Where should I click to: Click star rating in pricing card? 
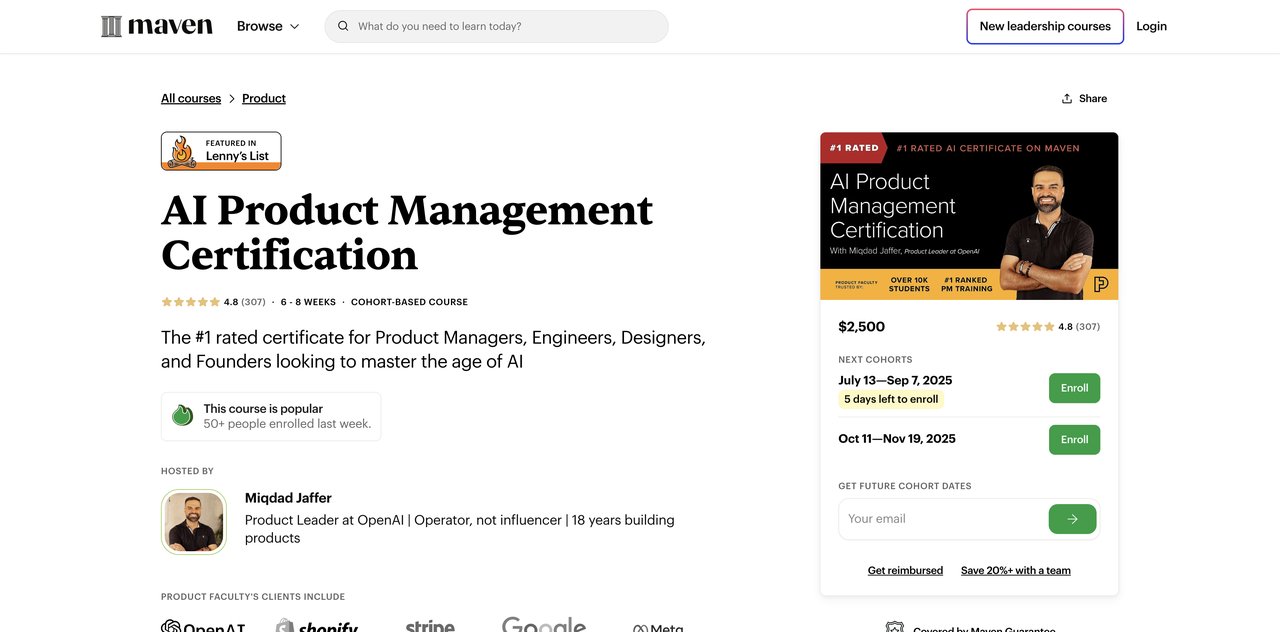point(1025,327)
